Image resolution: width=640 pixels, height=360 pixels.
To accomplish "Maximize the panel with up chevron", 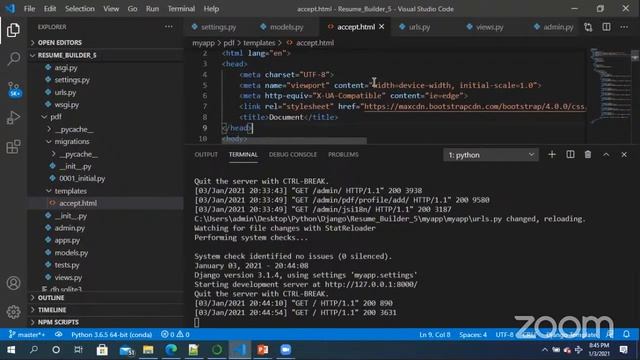I will pyautogui.click(x=606, y=155).
